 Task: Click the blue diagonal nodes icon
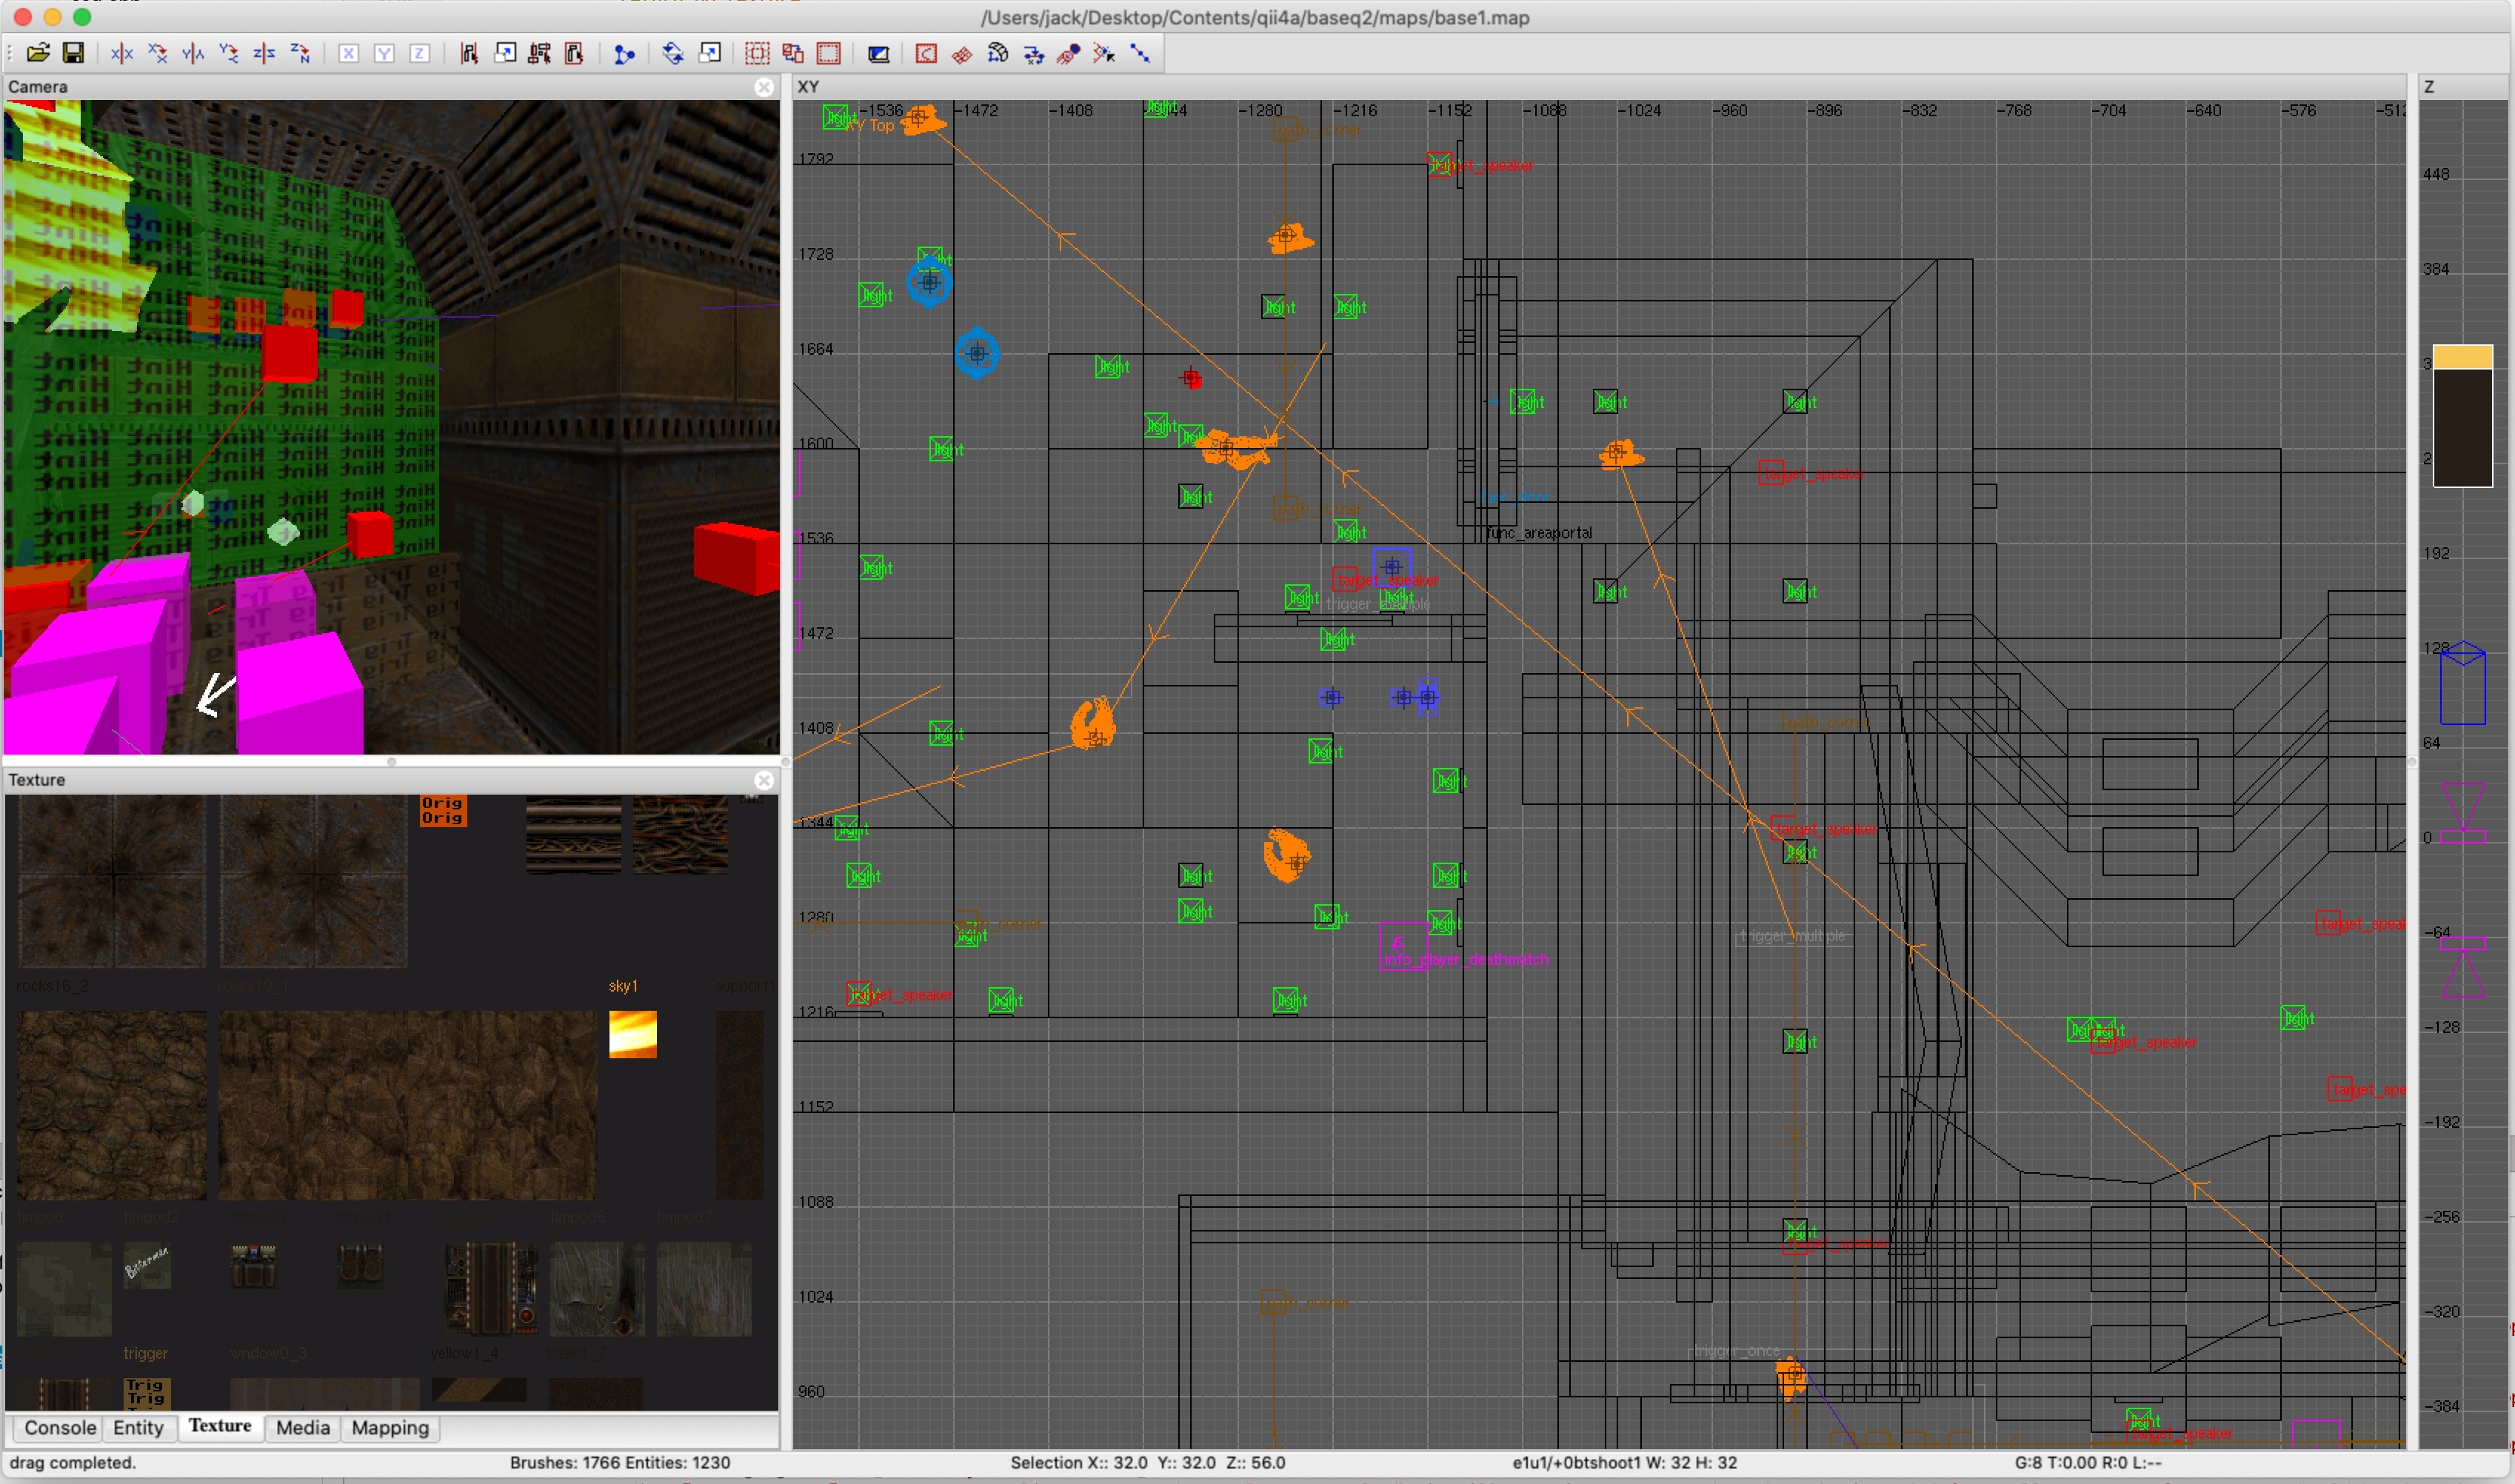[1140, 53]
